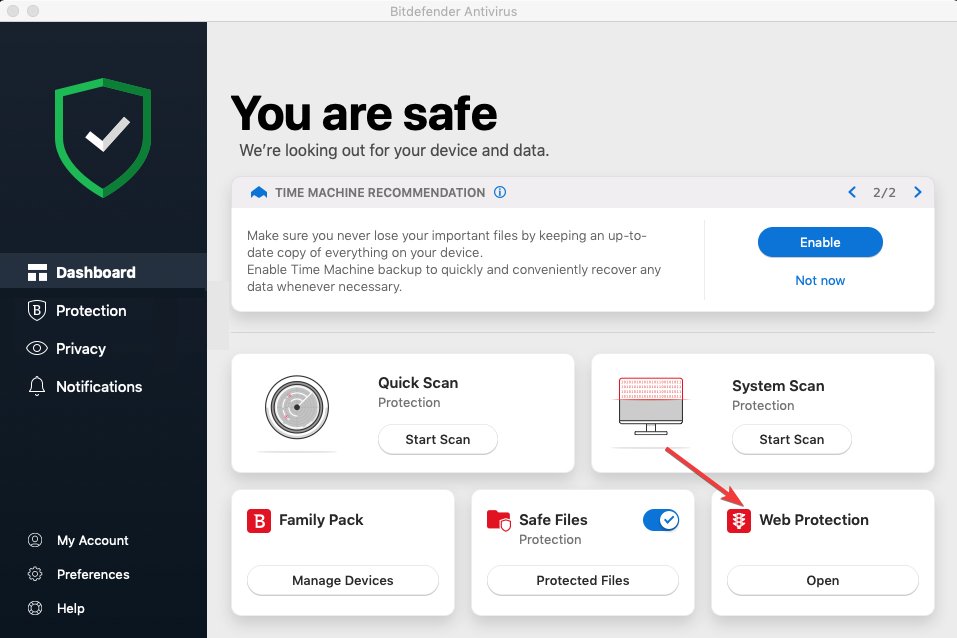Click the Protection shield B icon

(x=37, y=310)
